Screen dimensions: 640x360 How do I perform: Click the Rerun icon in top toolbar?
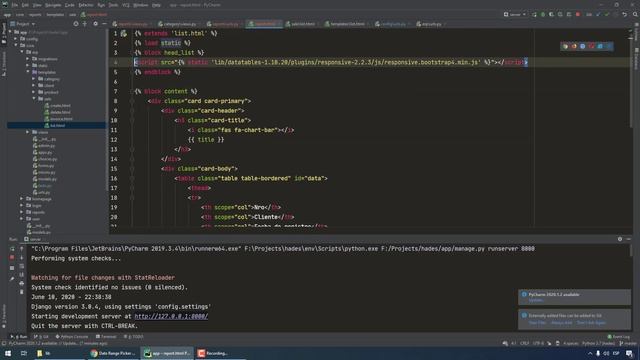tap(534, 14)
